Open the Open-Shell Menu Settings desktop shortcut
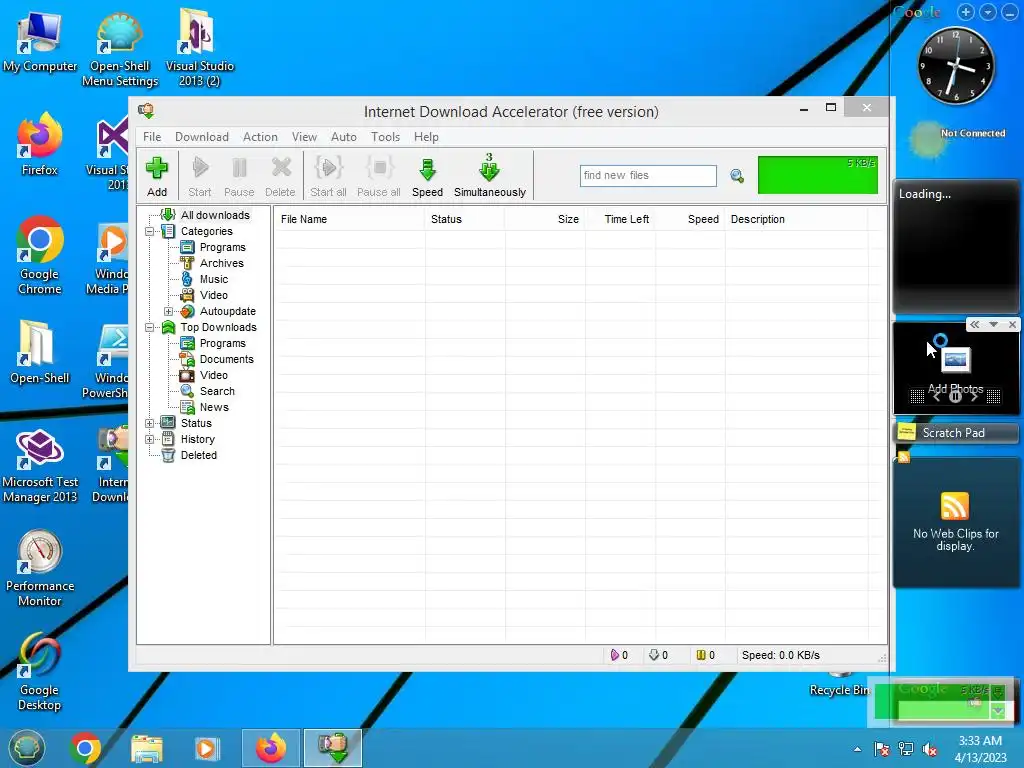 click(x=120, y=50)
